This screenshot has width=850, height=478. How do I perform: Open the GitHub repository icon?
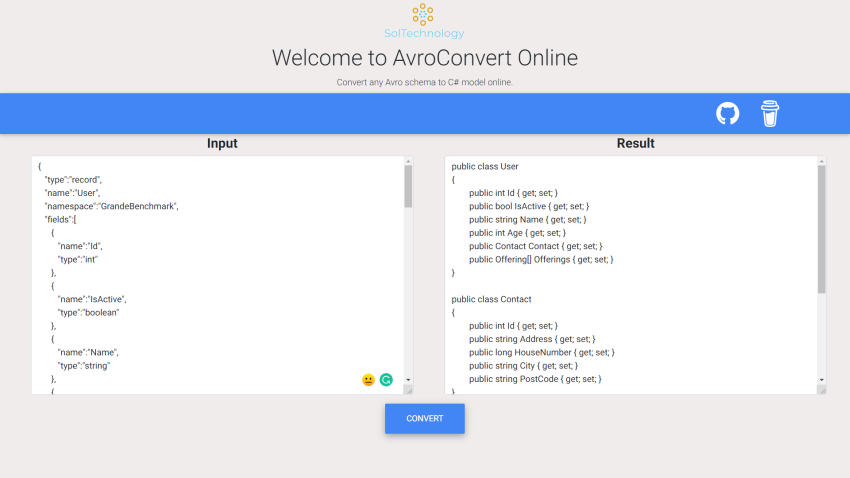pyautogui.click(x=727, y=114)
